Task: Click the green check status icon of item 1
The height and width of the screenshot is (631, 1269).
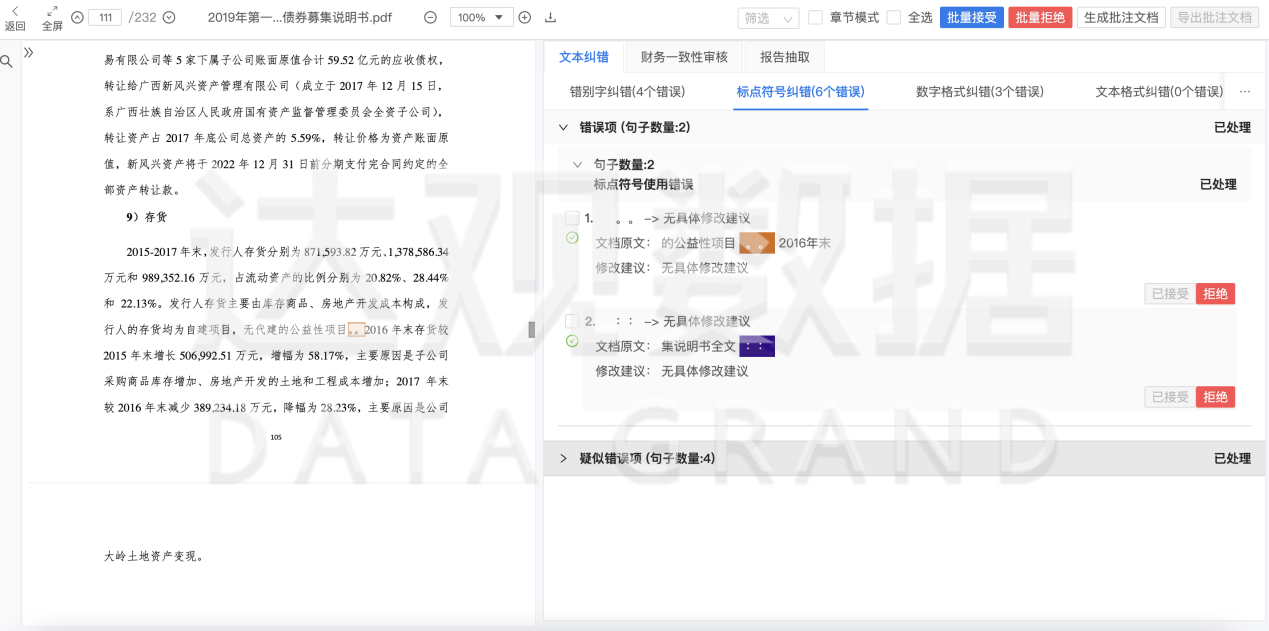Action: pos(572,238)
